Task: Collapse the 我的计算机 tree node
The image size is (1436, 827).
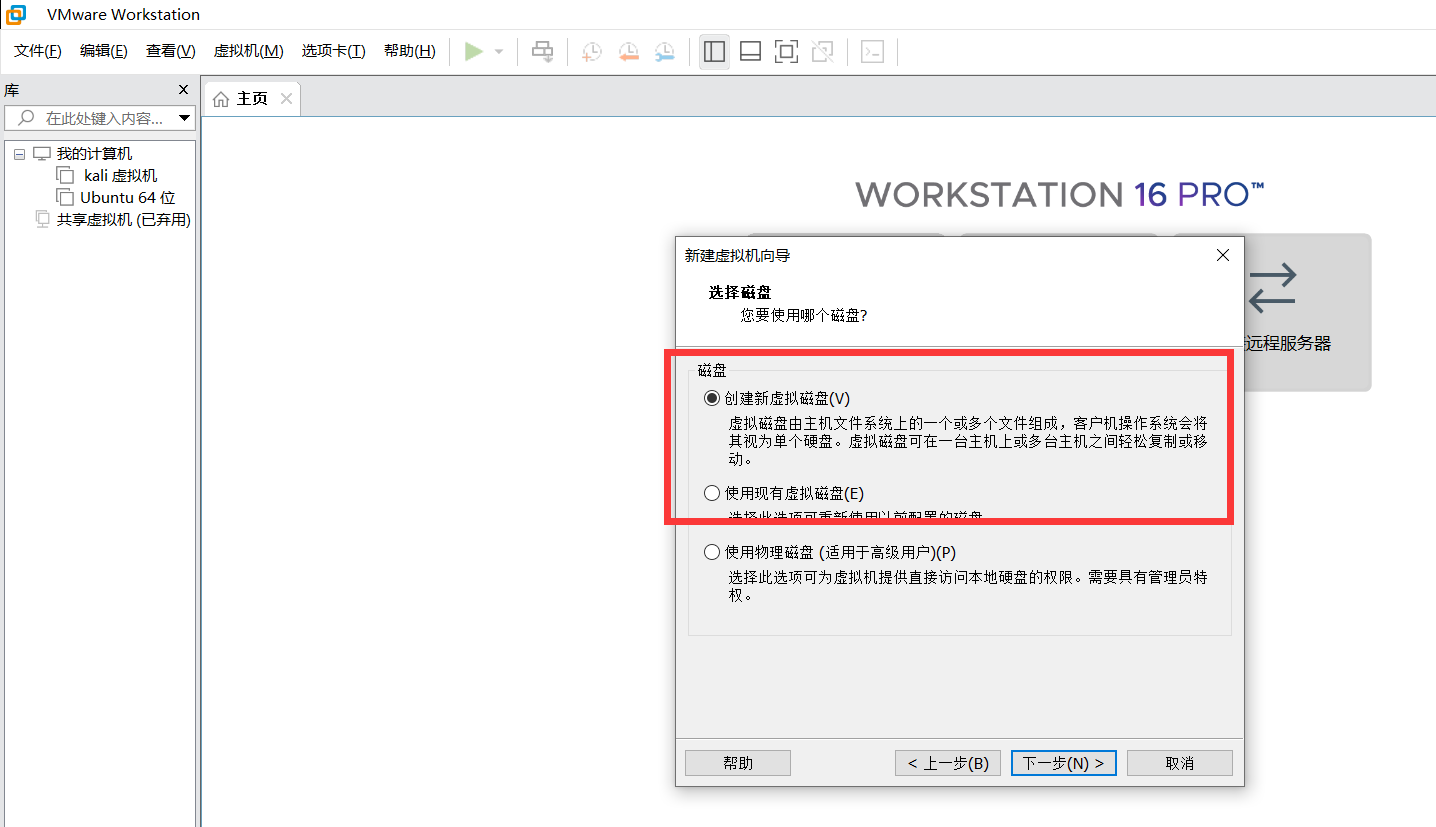Action: (19, 154)
